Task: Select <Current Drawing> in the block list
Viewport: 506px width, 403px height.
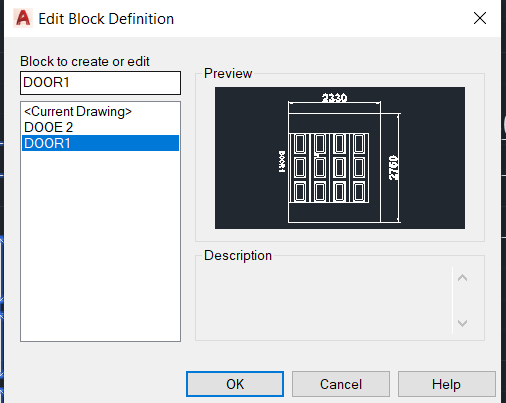Action: tap(78, 111)
